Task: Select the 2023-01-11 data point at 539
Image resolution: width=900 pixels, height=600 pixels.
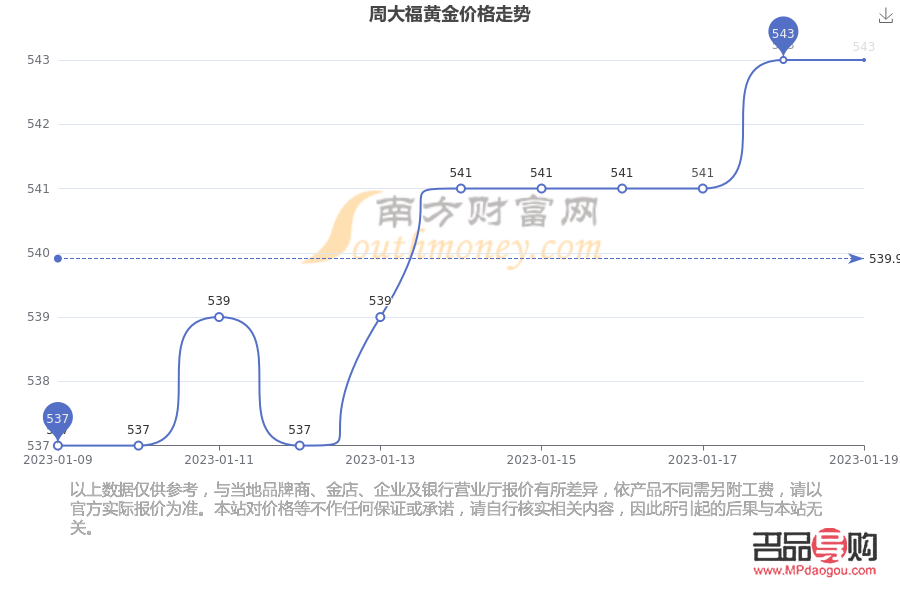Action: click(219, 317)
